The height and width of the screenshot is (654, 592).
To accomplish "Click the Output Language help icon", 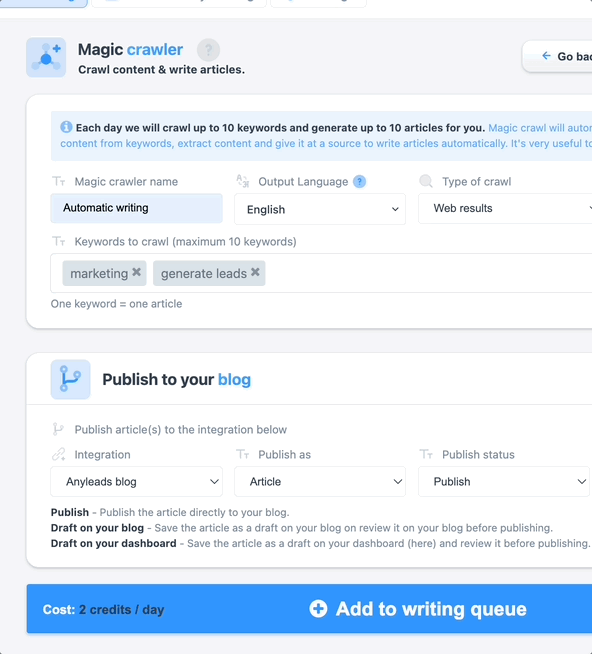I will [x=359, y=182].
